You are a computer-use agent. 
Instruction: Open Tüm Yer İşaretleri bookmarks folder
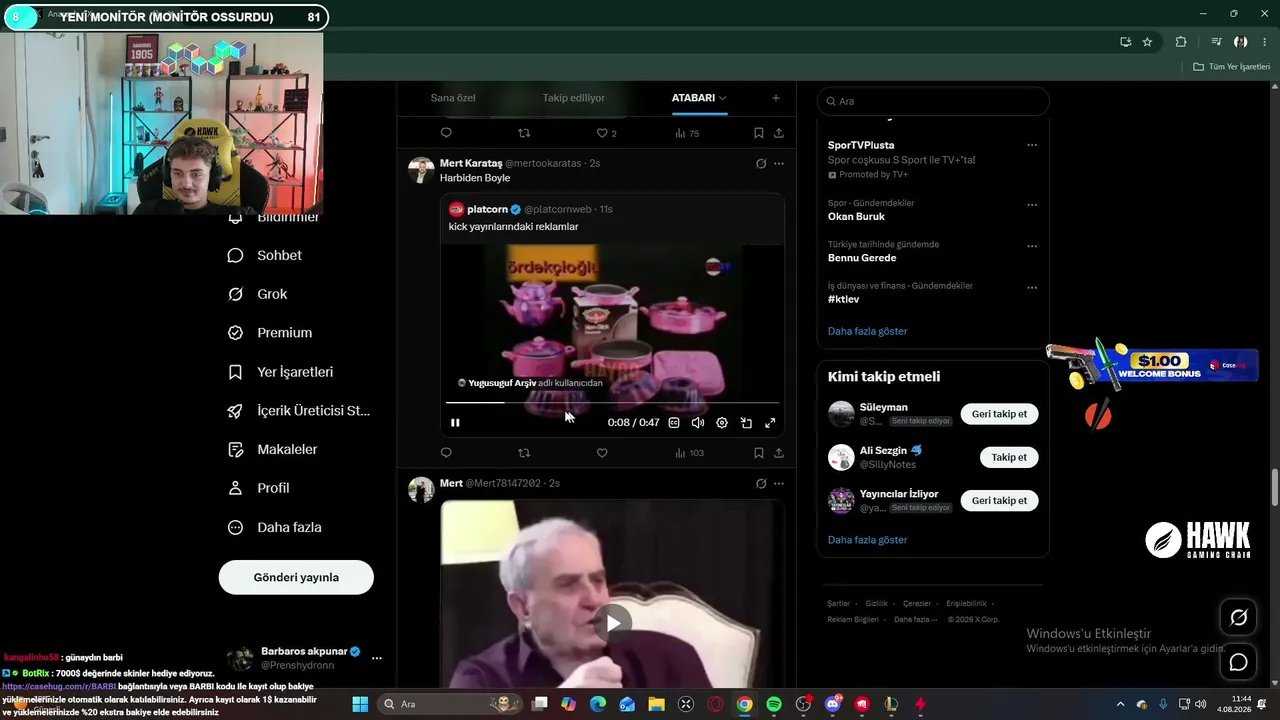(x=1231, y=67)
